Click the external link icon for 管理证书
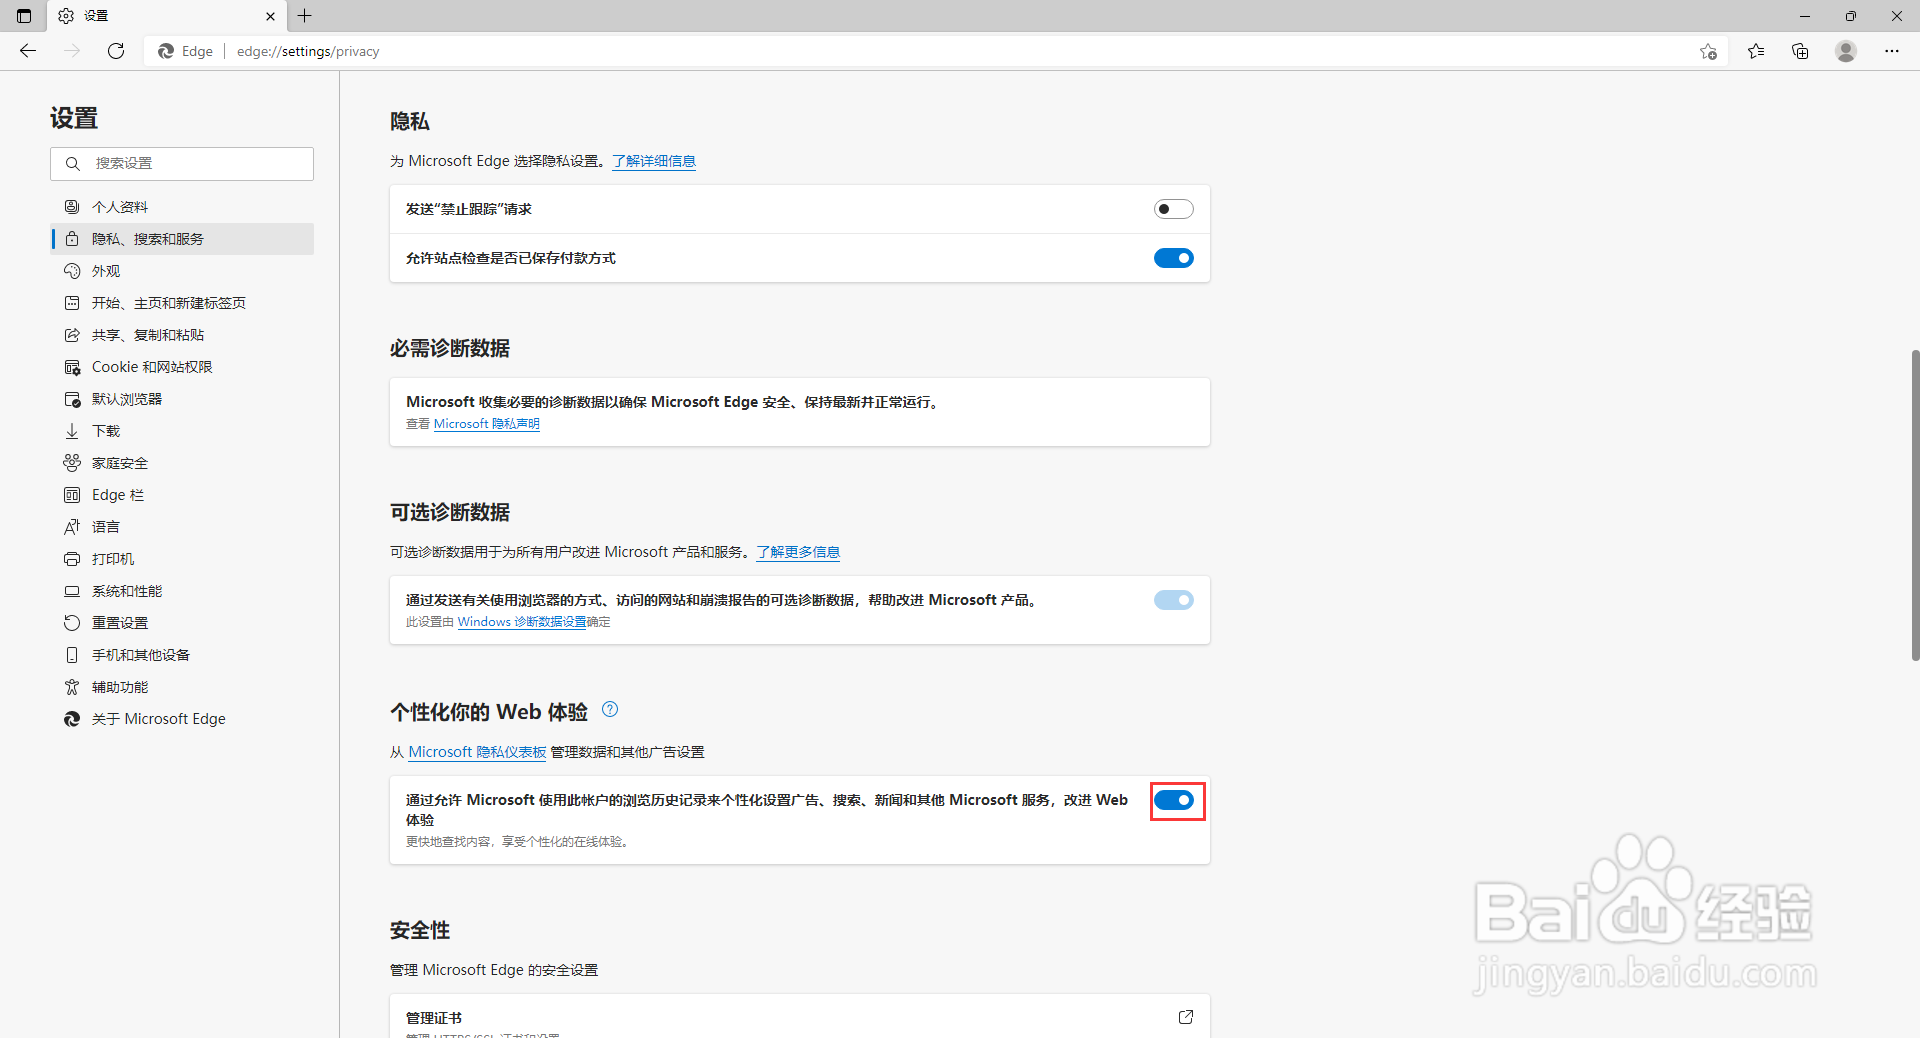Image resolution: width=1920 pixels, height=1038 pixels. pyautogui.click(x=1186, y=1017)
